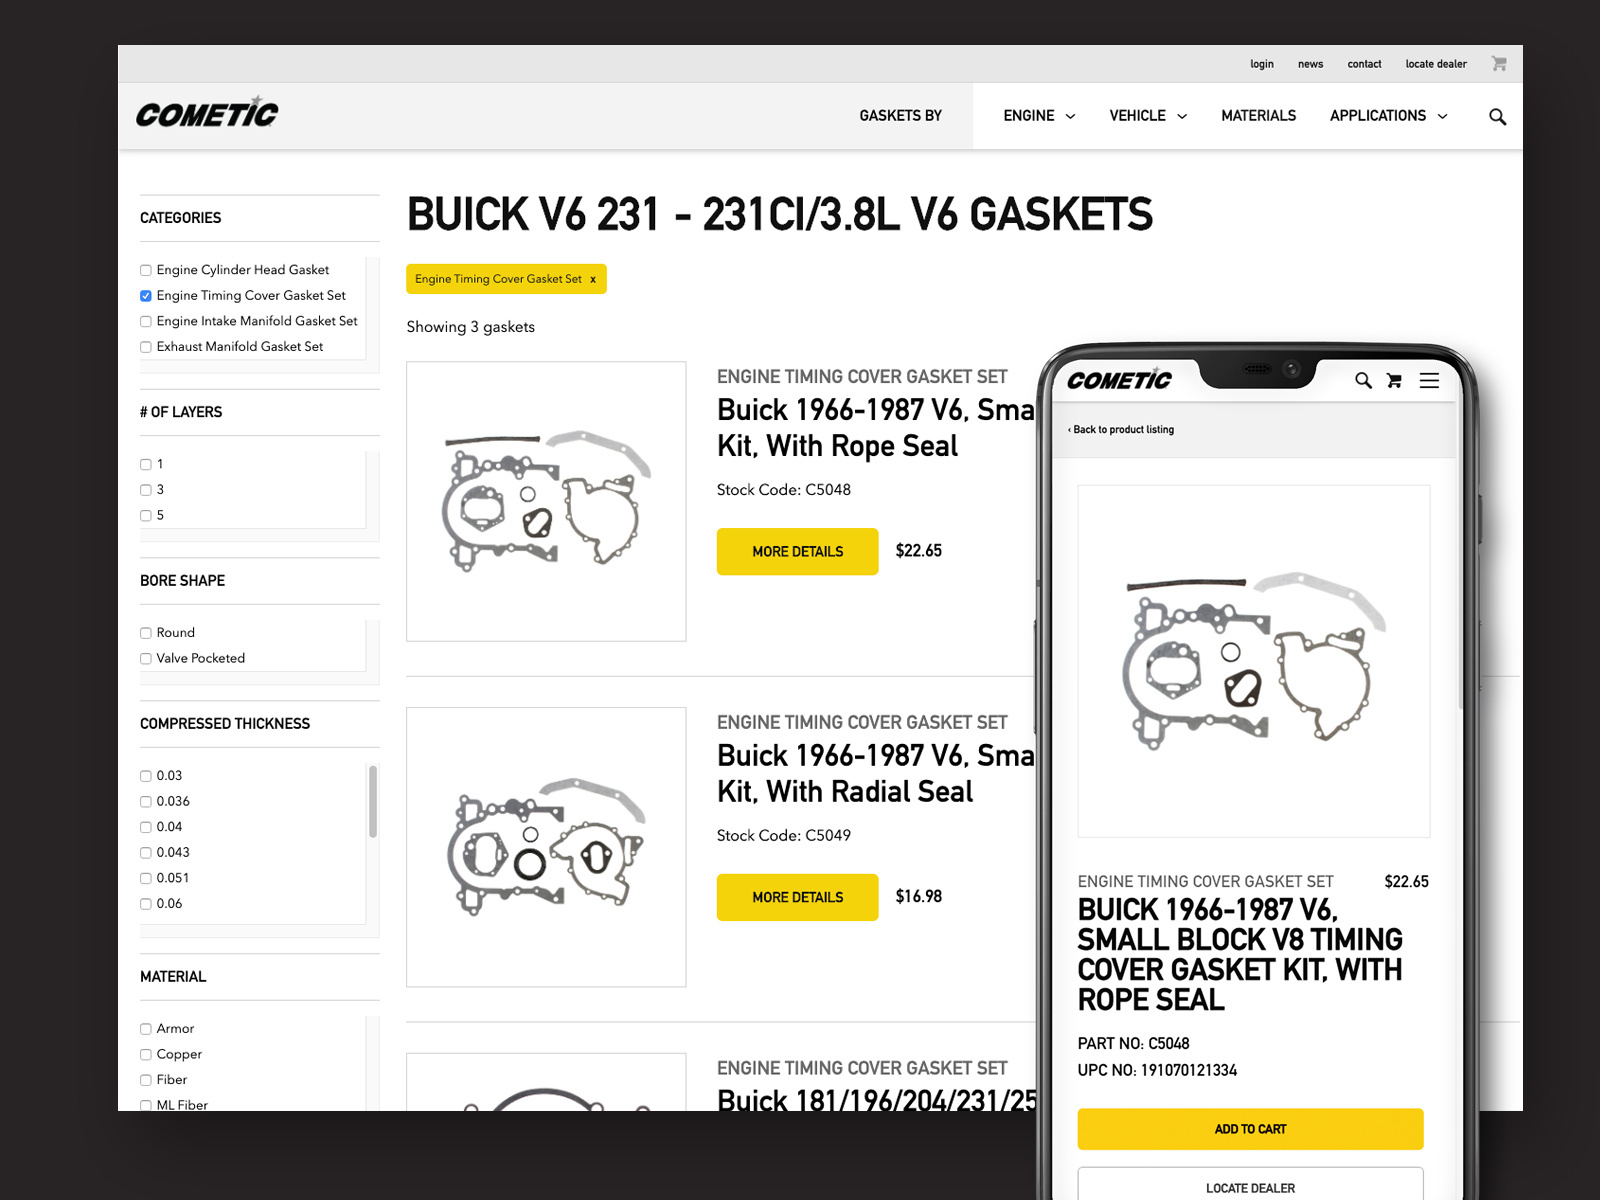Check Engine Cylinder Head Gasket category
The height and width of the screenshot is (1200, 1600).
coord(146,270)
